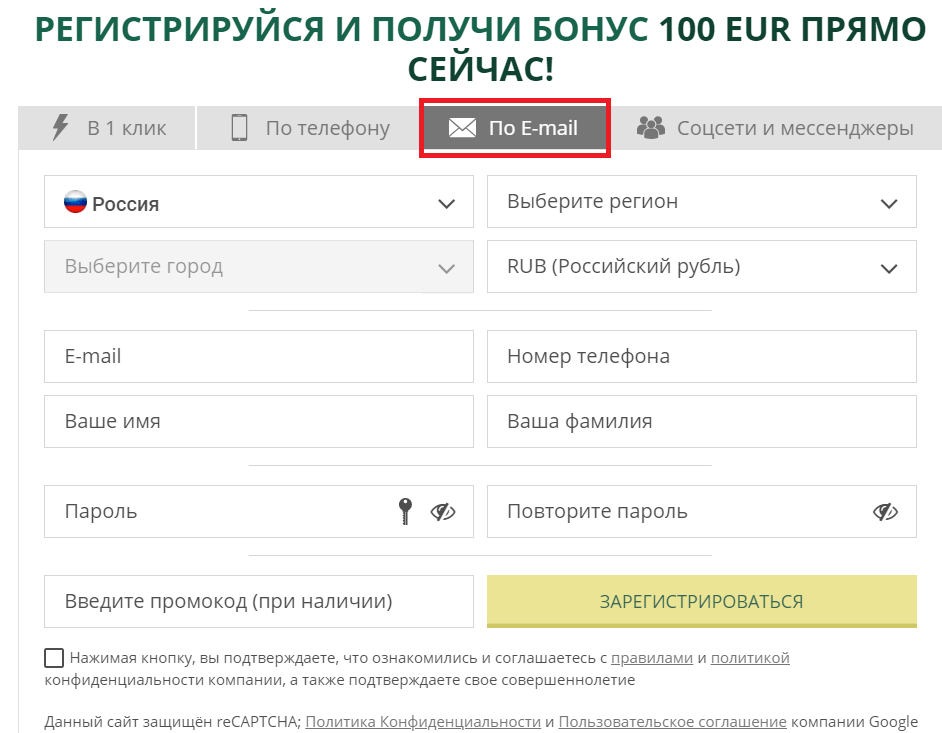Image resolution: width=942 pixels, height=733 pixels.
Task: Switch to the В 1 клик tab
Action: (107, 127)
